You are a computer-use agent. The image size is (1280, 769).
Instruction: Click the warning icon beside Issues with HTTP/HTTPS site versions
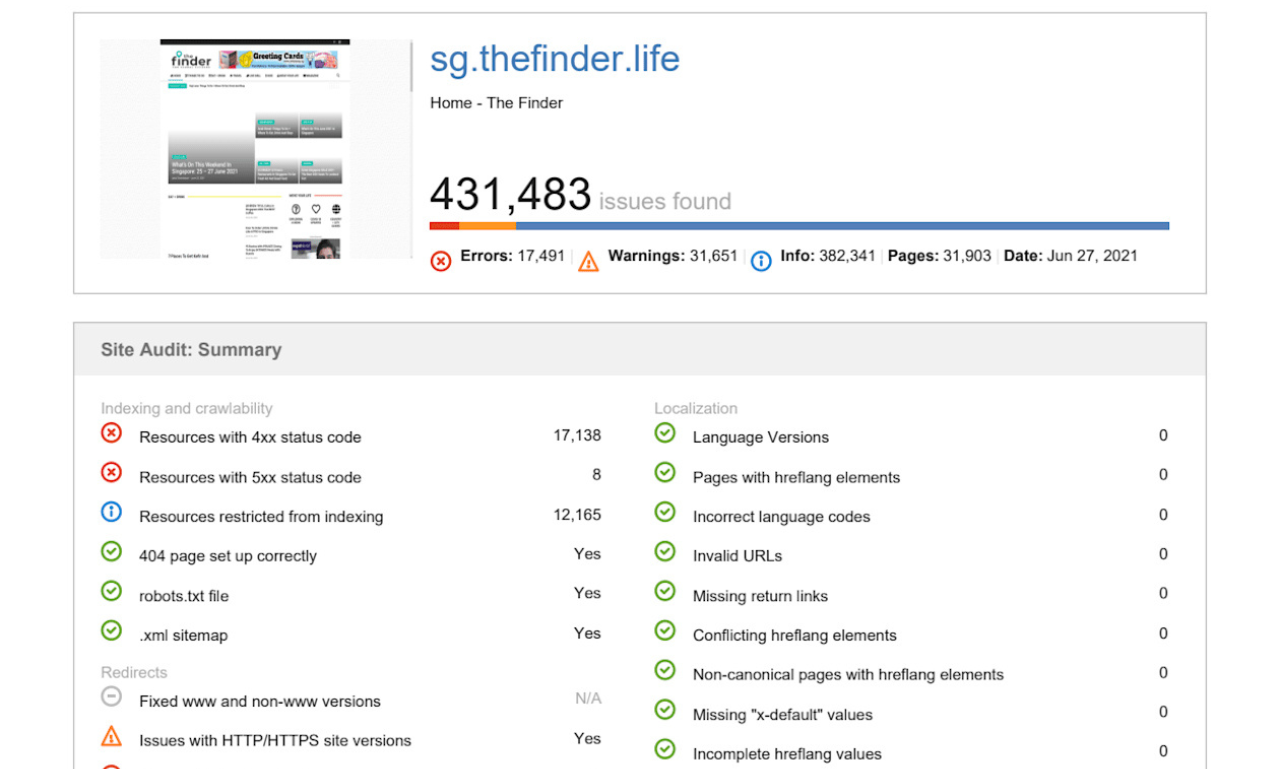coord(111,737)
